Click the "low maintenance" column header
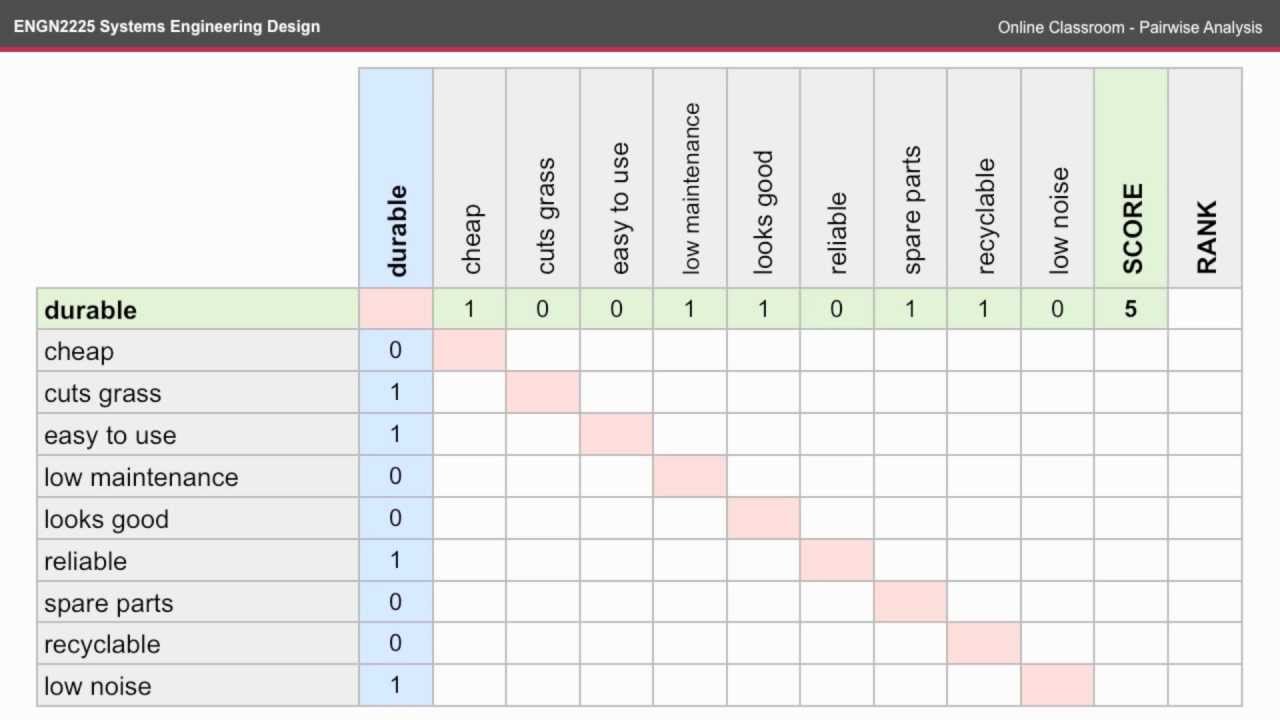The width and height of the screenshot is (1280, 720). coord(690,188)
